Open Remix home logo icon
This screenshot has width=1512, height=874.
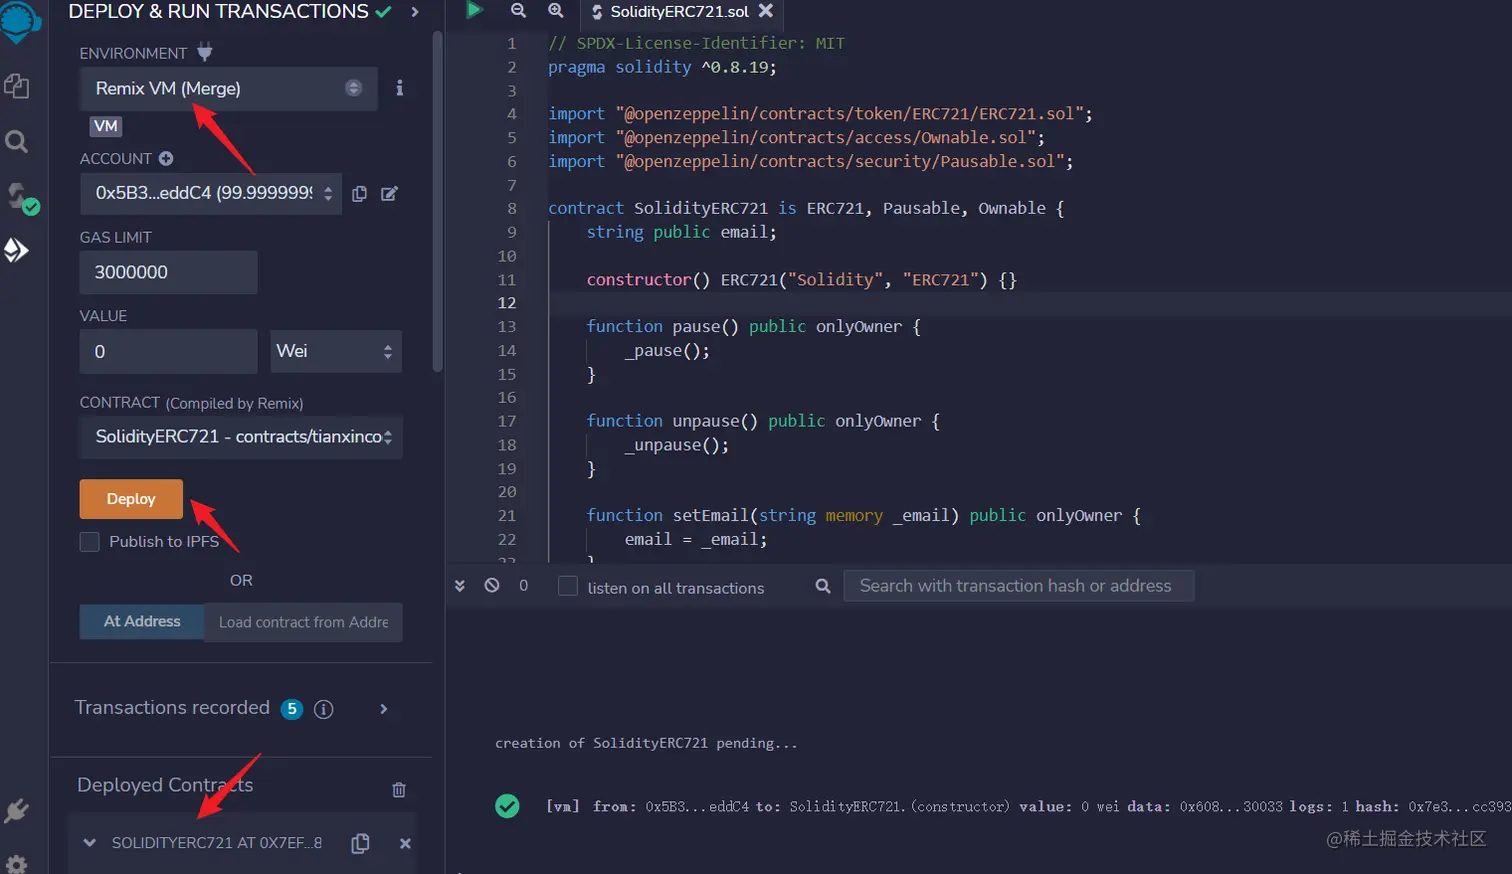[x=18, y=22]
